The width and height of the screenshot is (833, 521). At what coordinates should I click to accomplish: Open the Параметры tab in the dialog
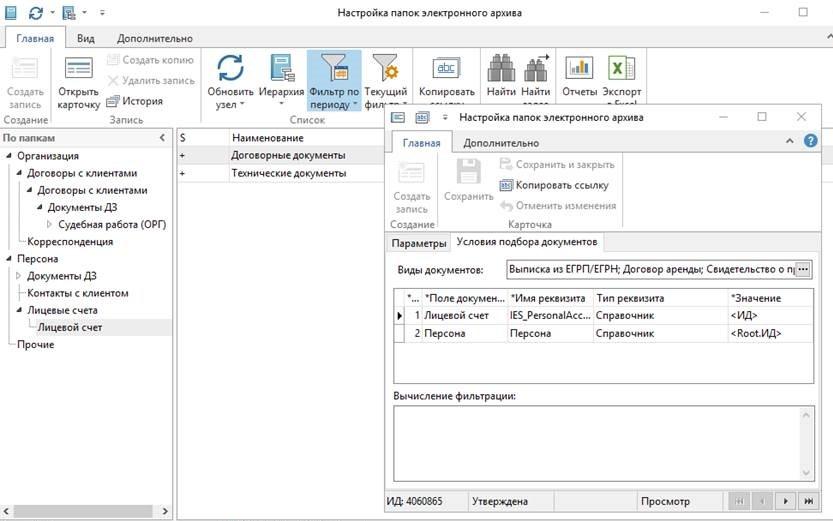point(418,243)
